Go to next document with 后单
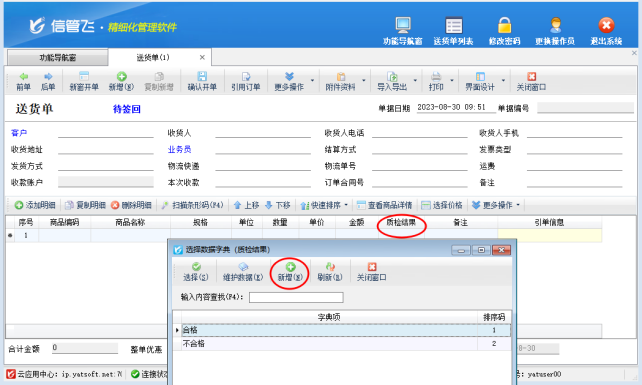 48,81
